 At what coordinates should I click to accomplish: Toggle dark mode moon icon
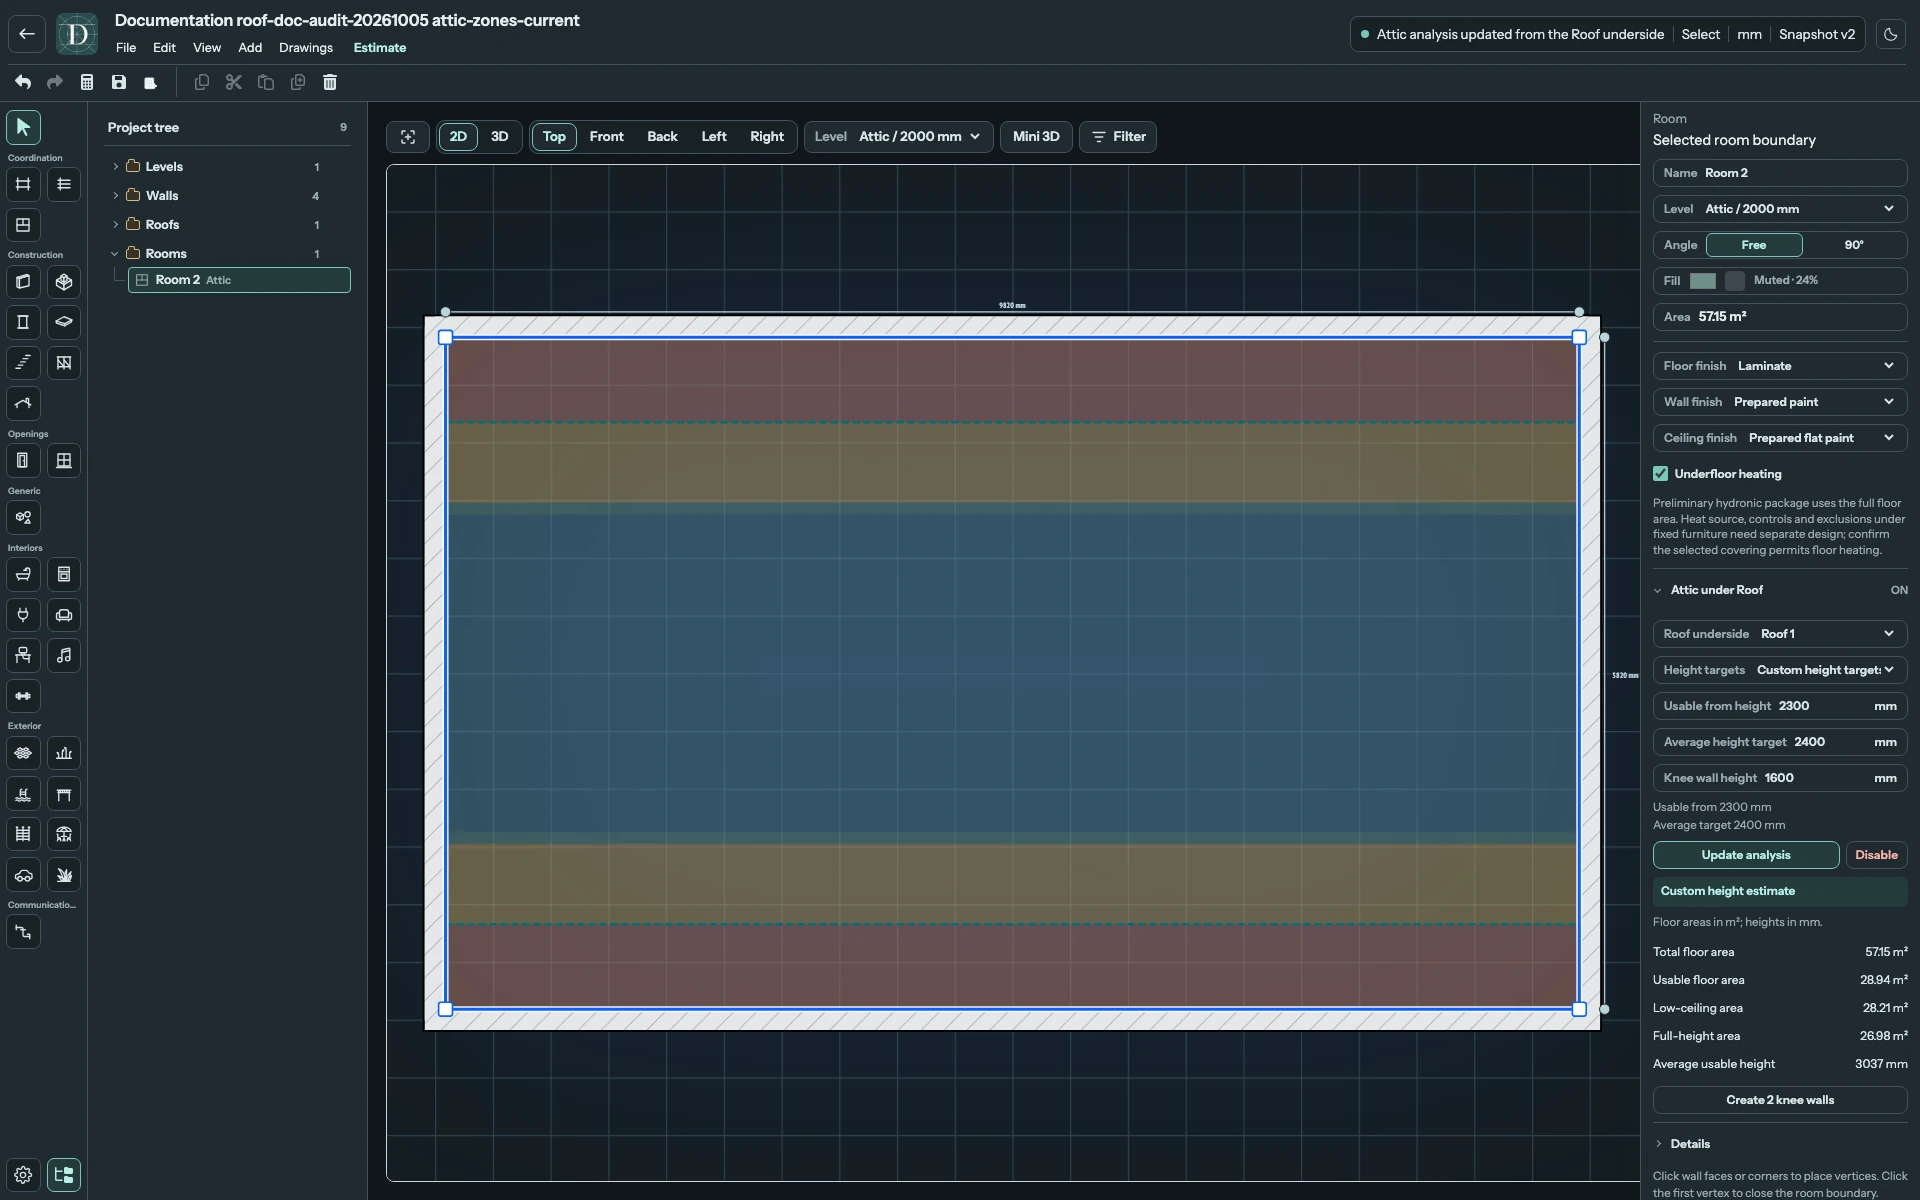1890,34
